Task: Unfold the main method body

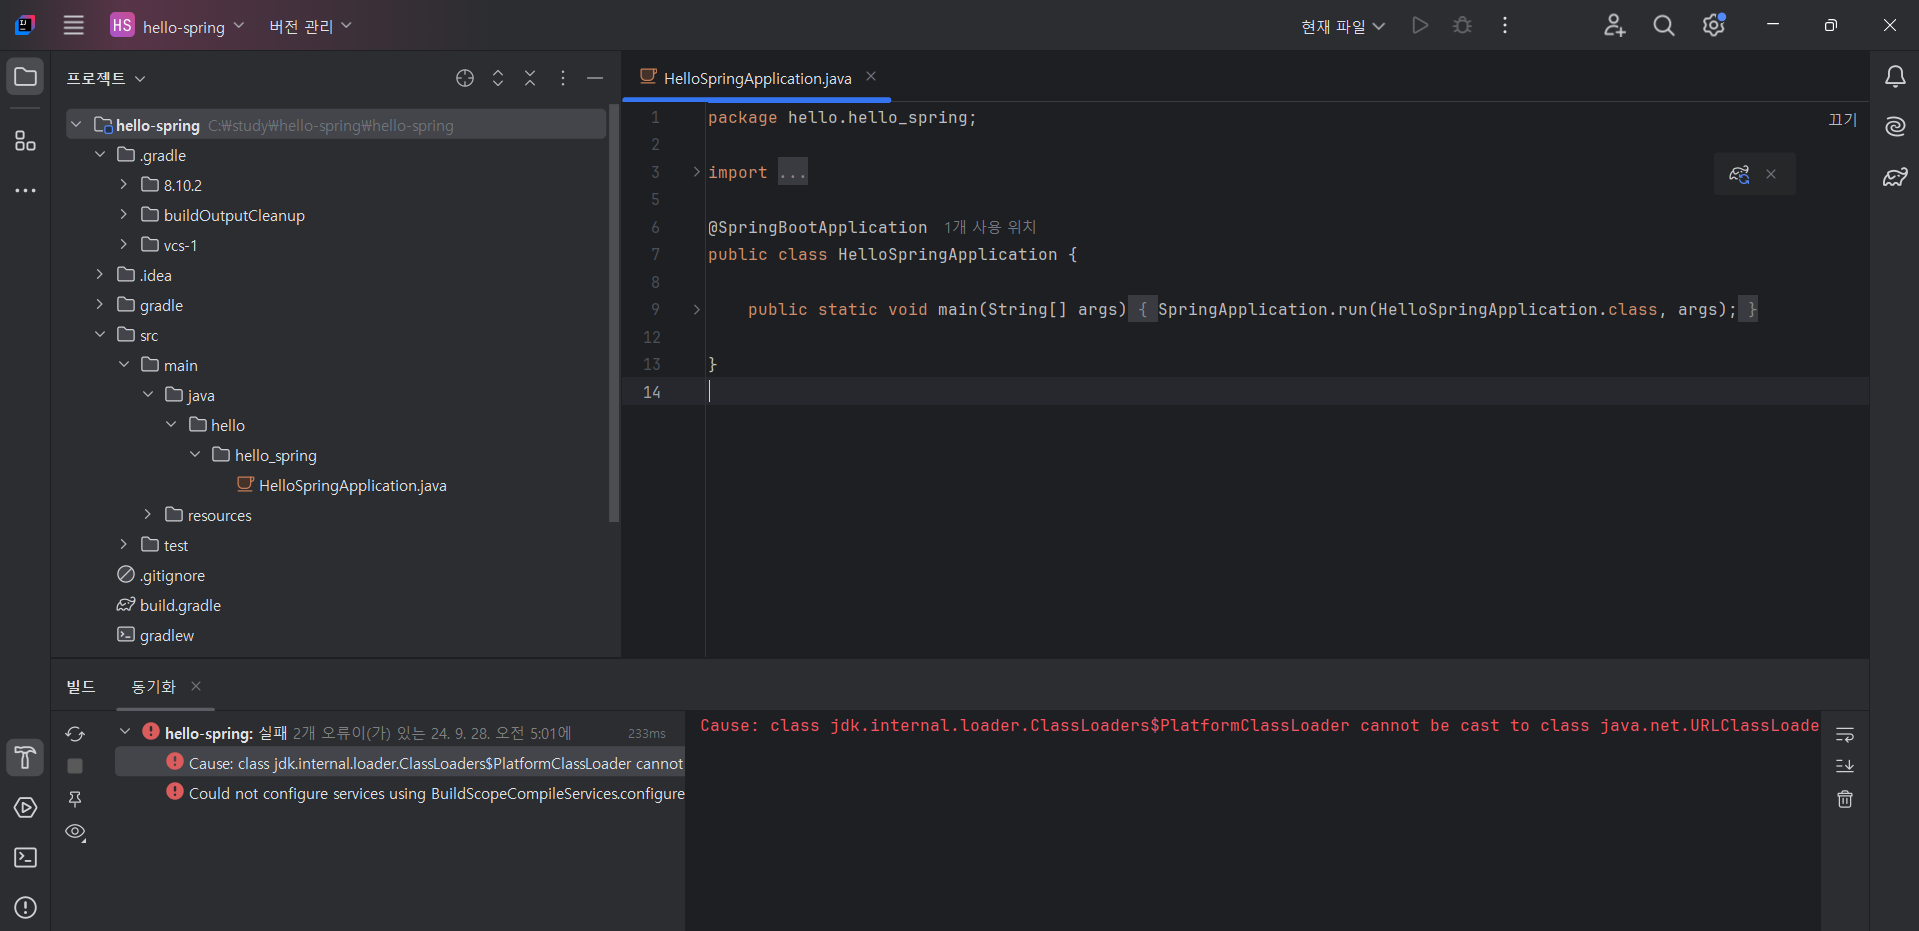Action: coord(697,310)
